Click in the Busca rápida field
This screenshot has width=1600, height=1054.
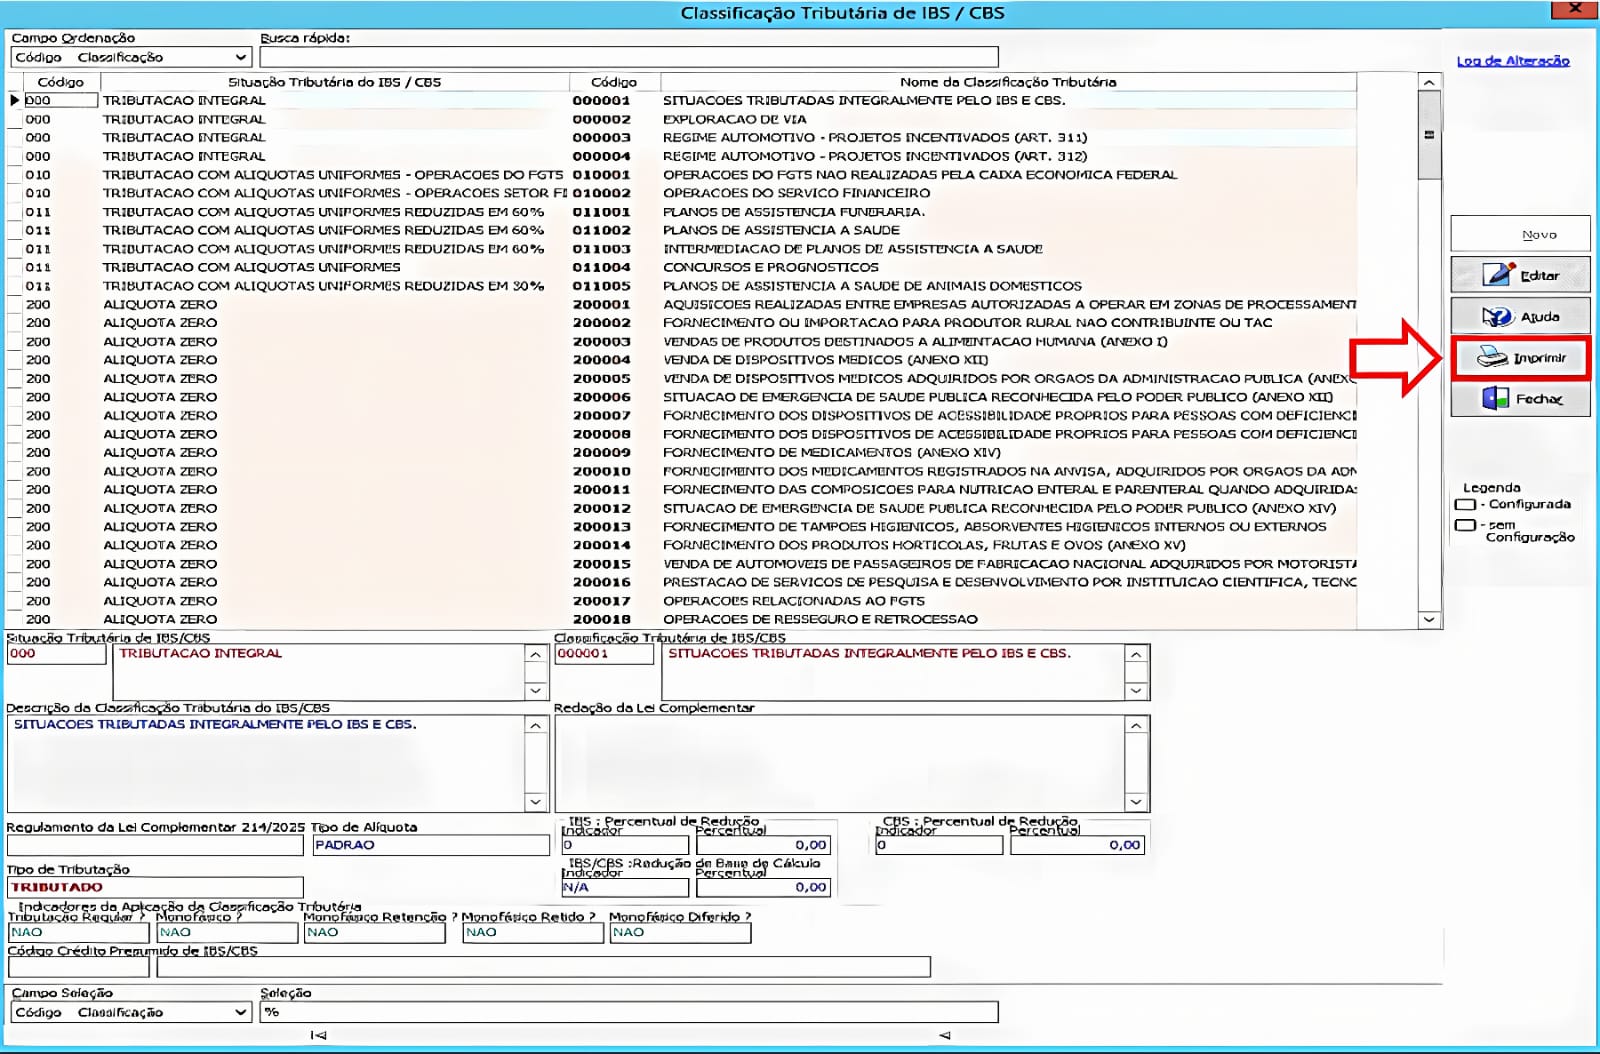click(x=628, y=57)
